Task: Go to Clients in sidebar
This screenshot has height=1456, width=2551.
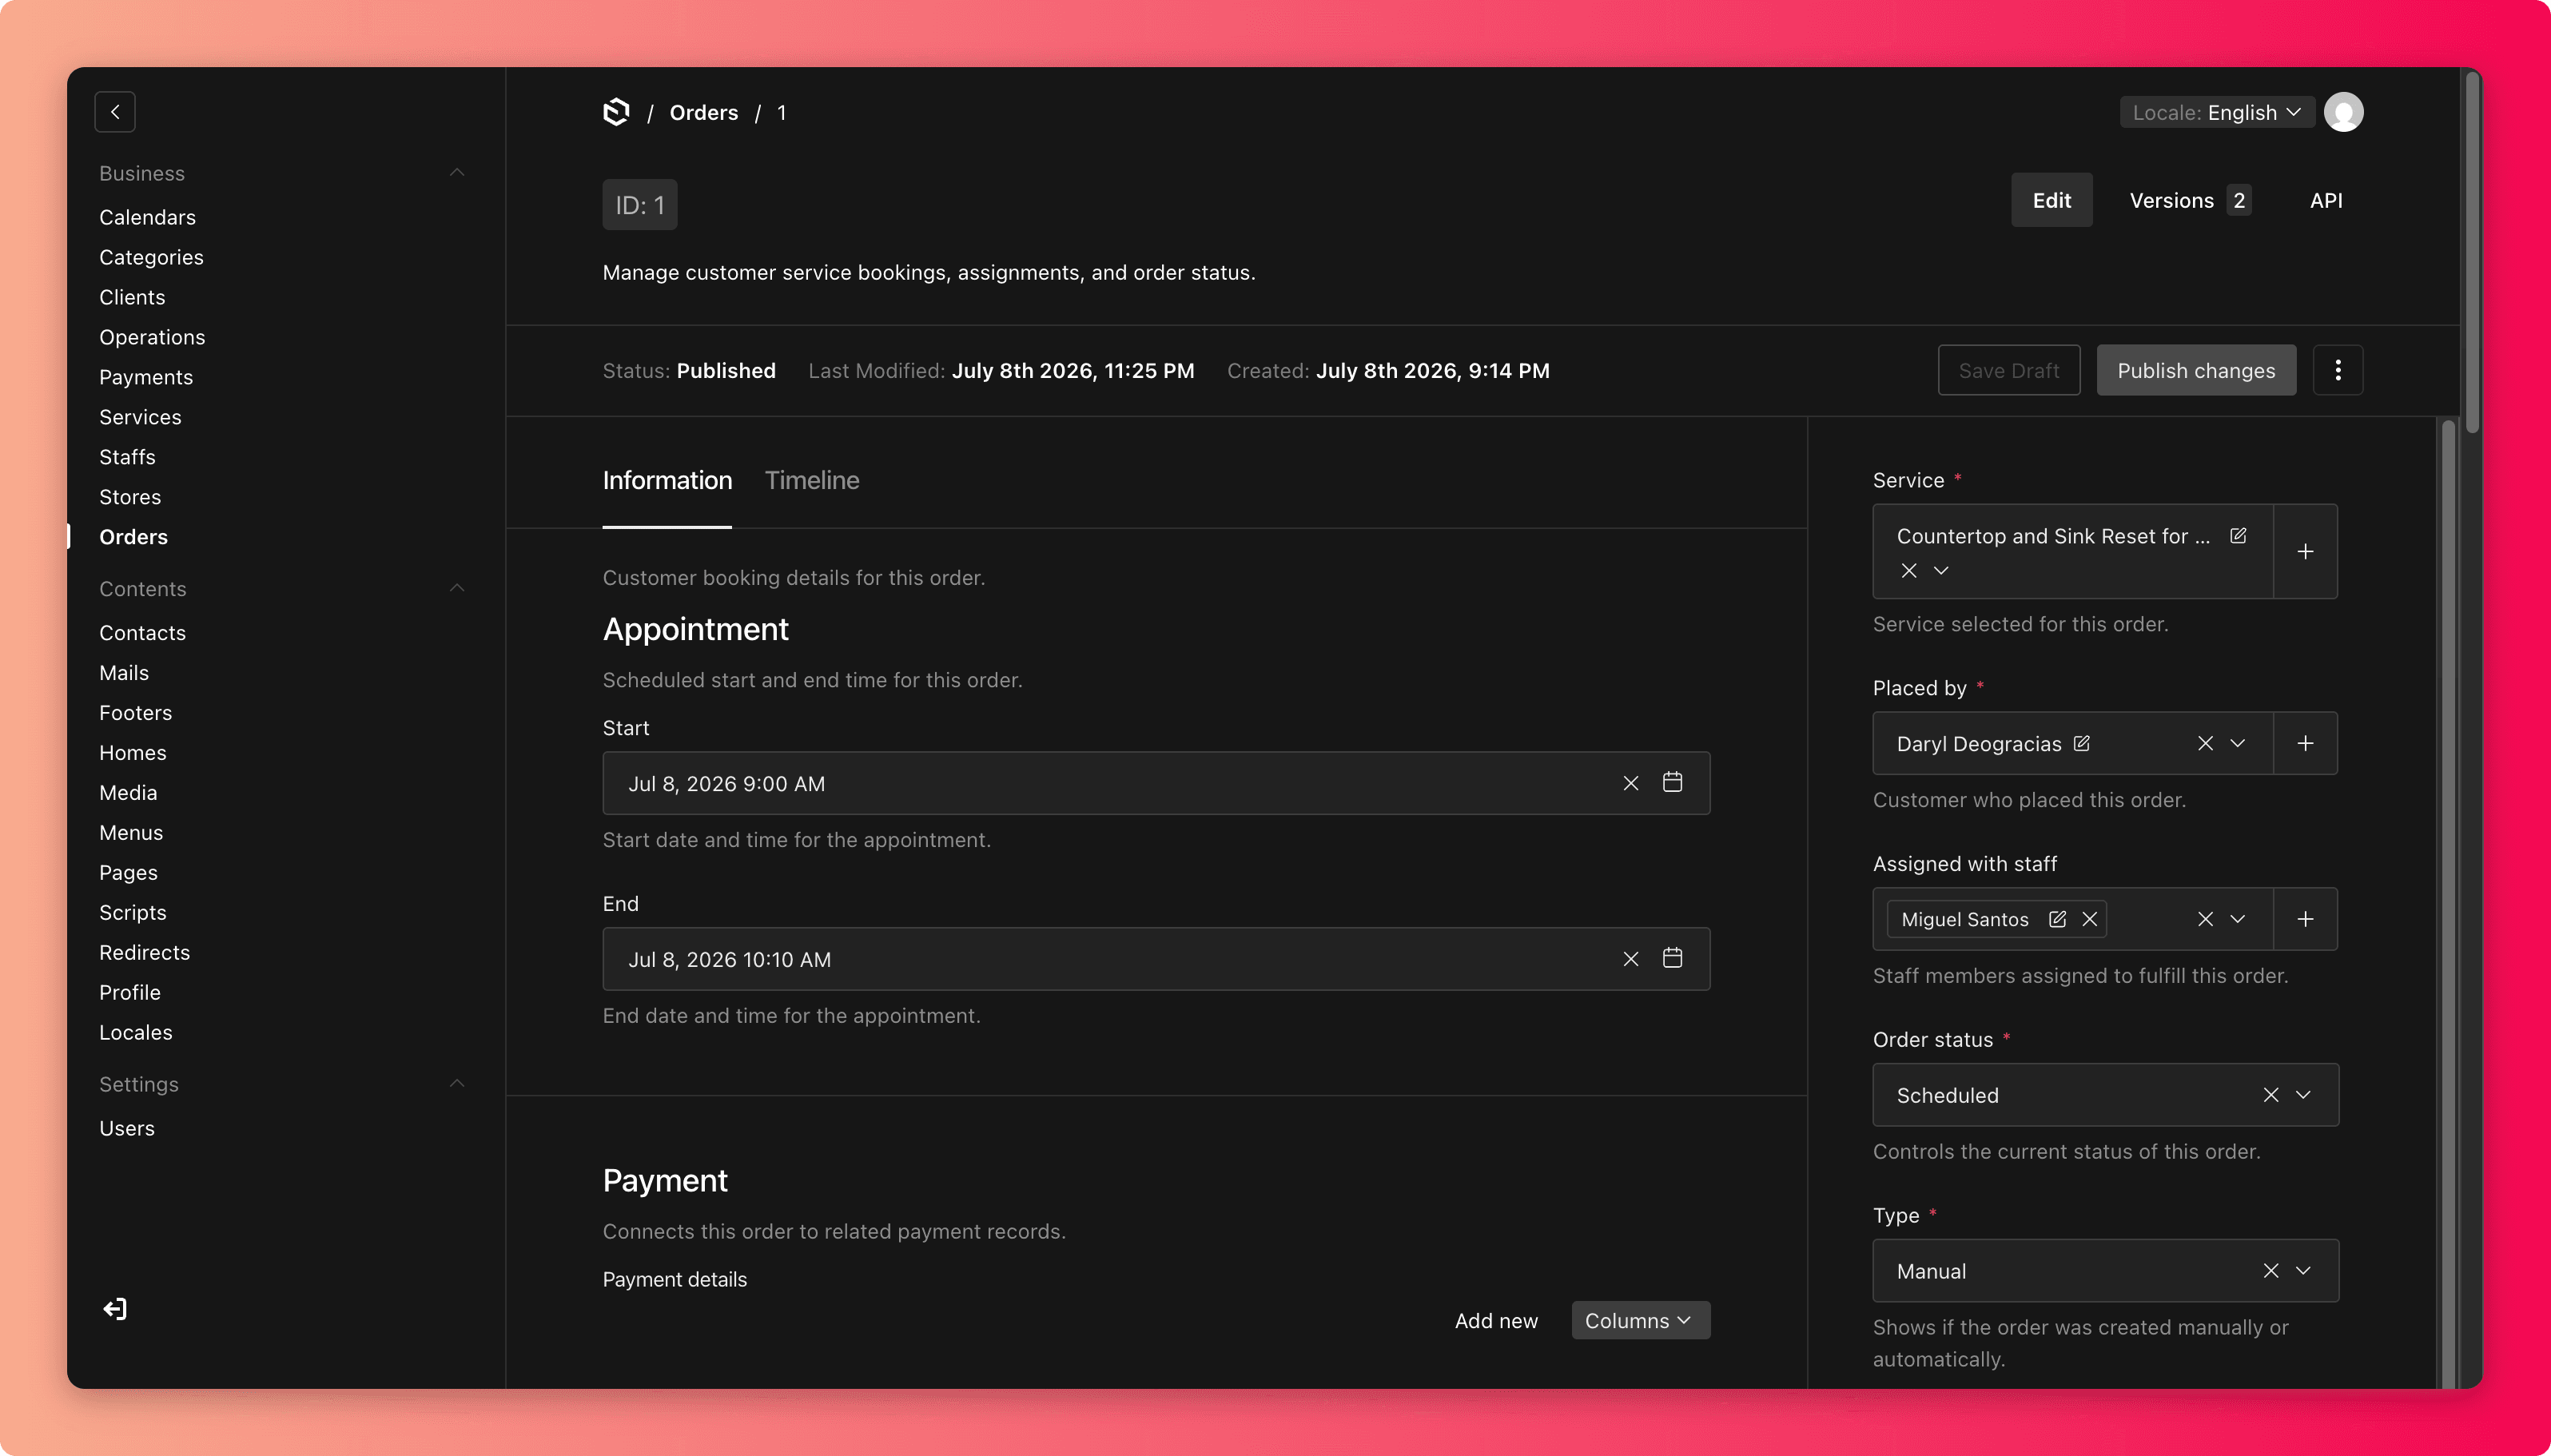Action: click(132, 297)
